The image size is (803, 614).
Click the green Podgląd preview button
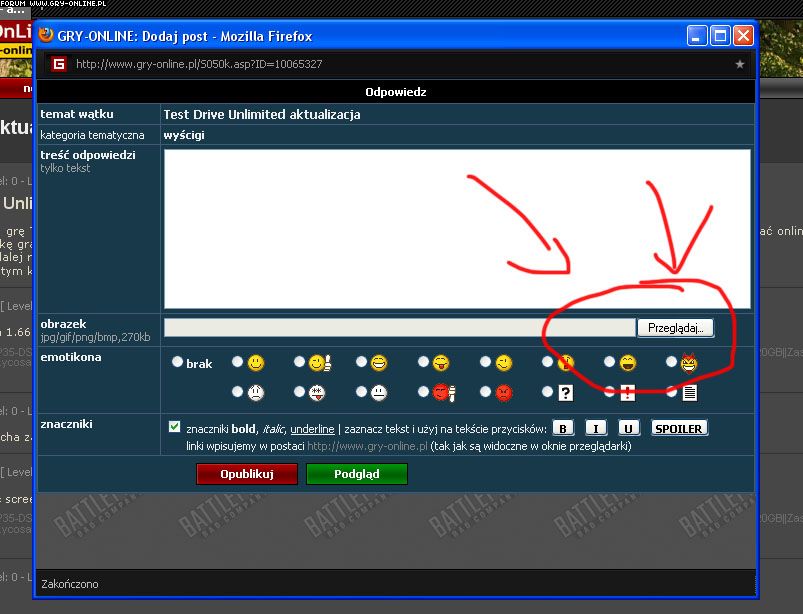point(356,474)
